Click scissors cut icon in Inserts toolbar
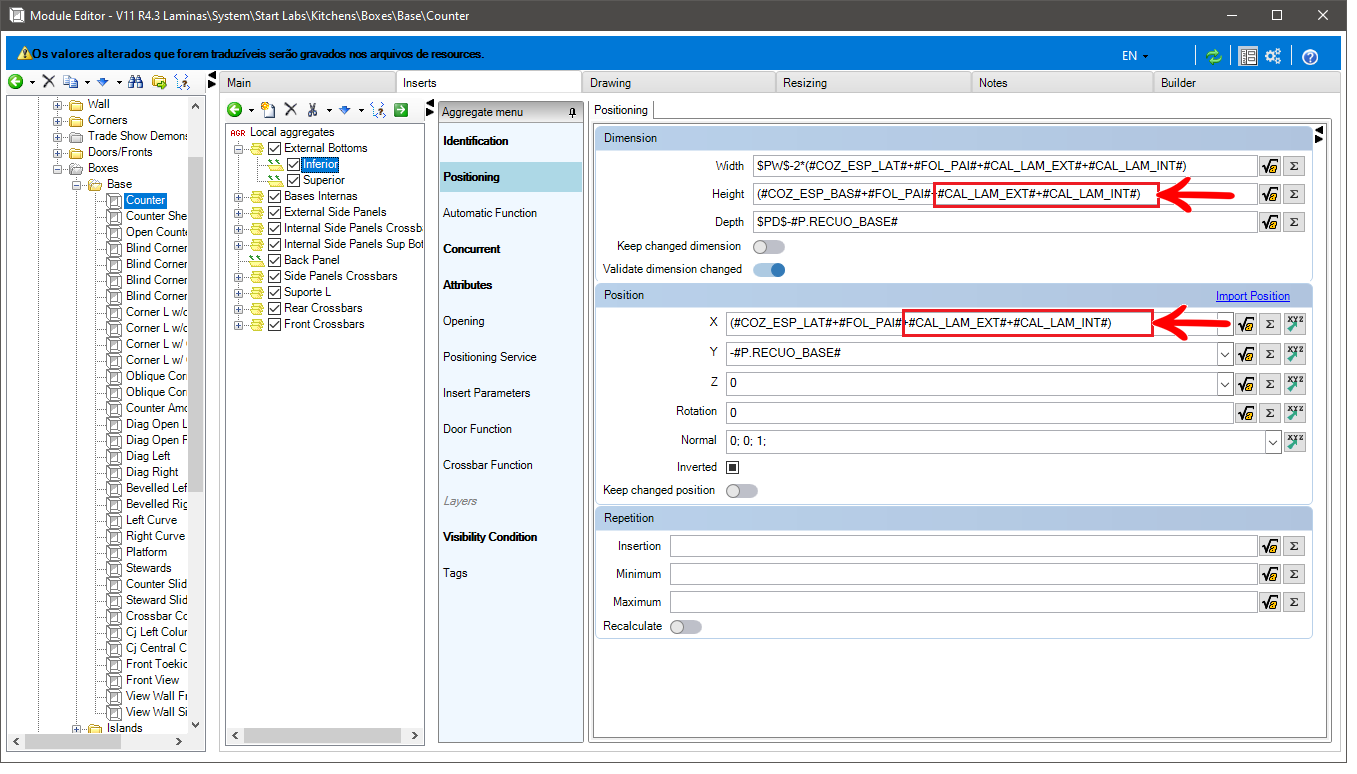The width and height of the screenshot is (1357, 774). pyautogui.click(x=312, y=110)
